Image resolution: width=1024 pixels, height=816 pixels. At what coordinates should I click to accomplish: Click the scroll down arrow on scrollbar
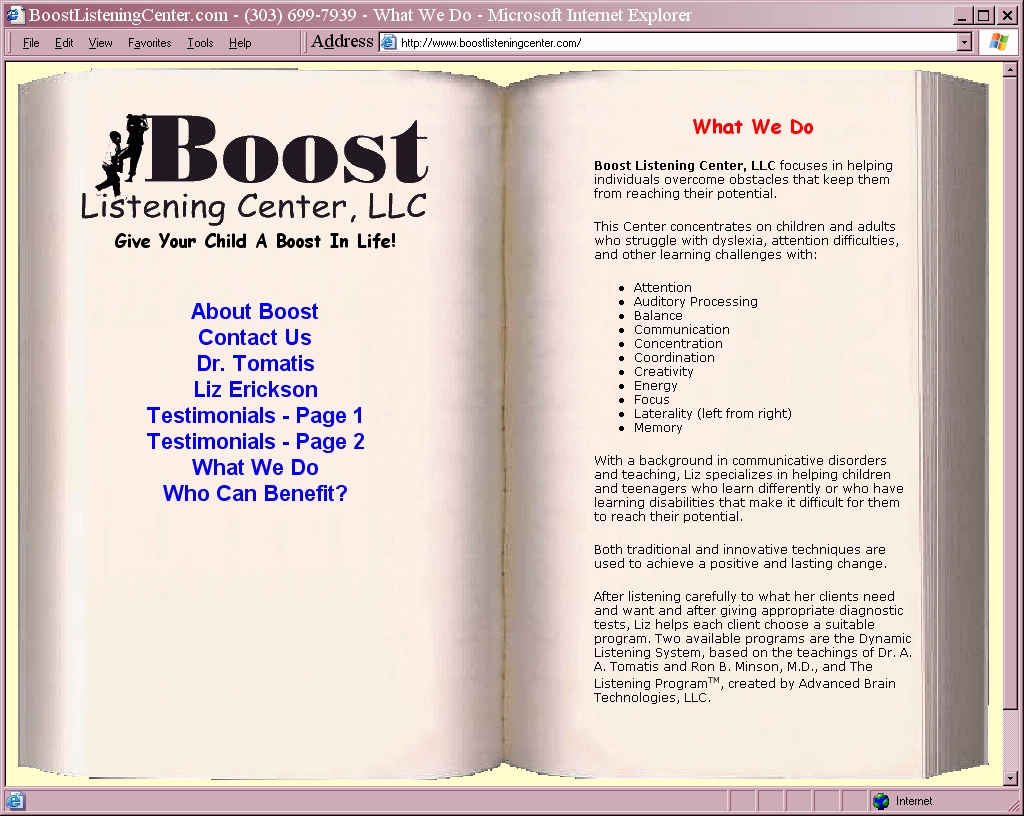tap(1010, 778)
